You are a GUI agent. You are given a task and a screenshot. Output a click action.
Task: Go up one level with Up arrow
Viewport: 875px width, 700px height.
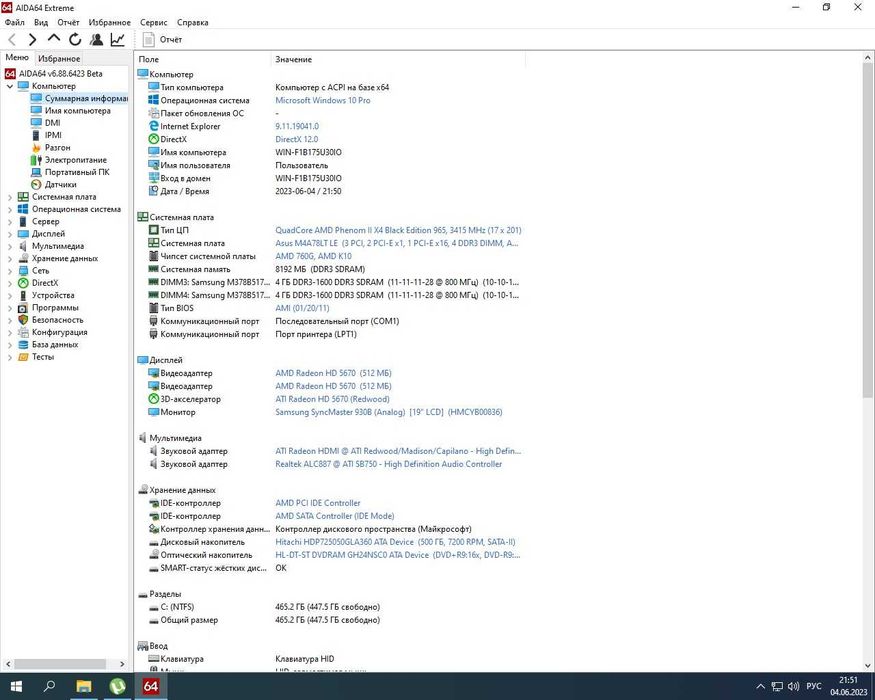(x=54, y=39)
